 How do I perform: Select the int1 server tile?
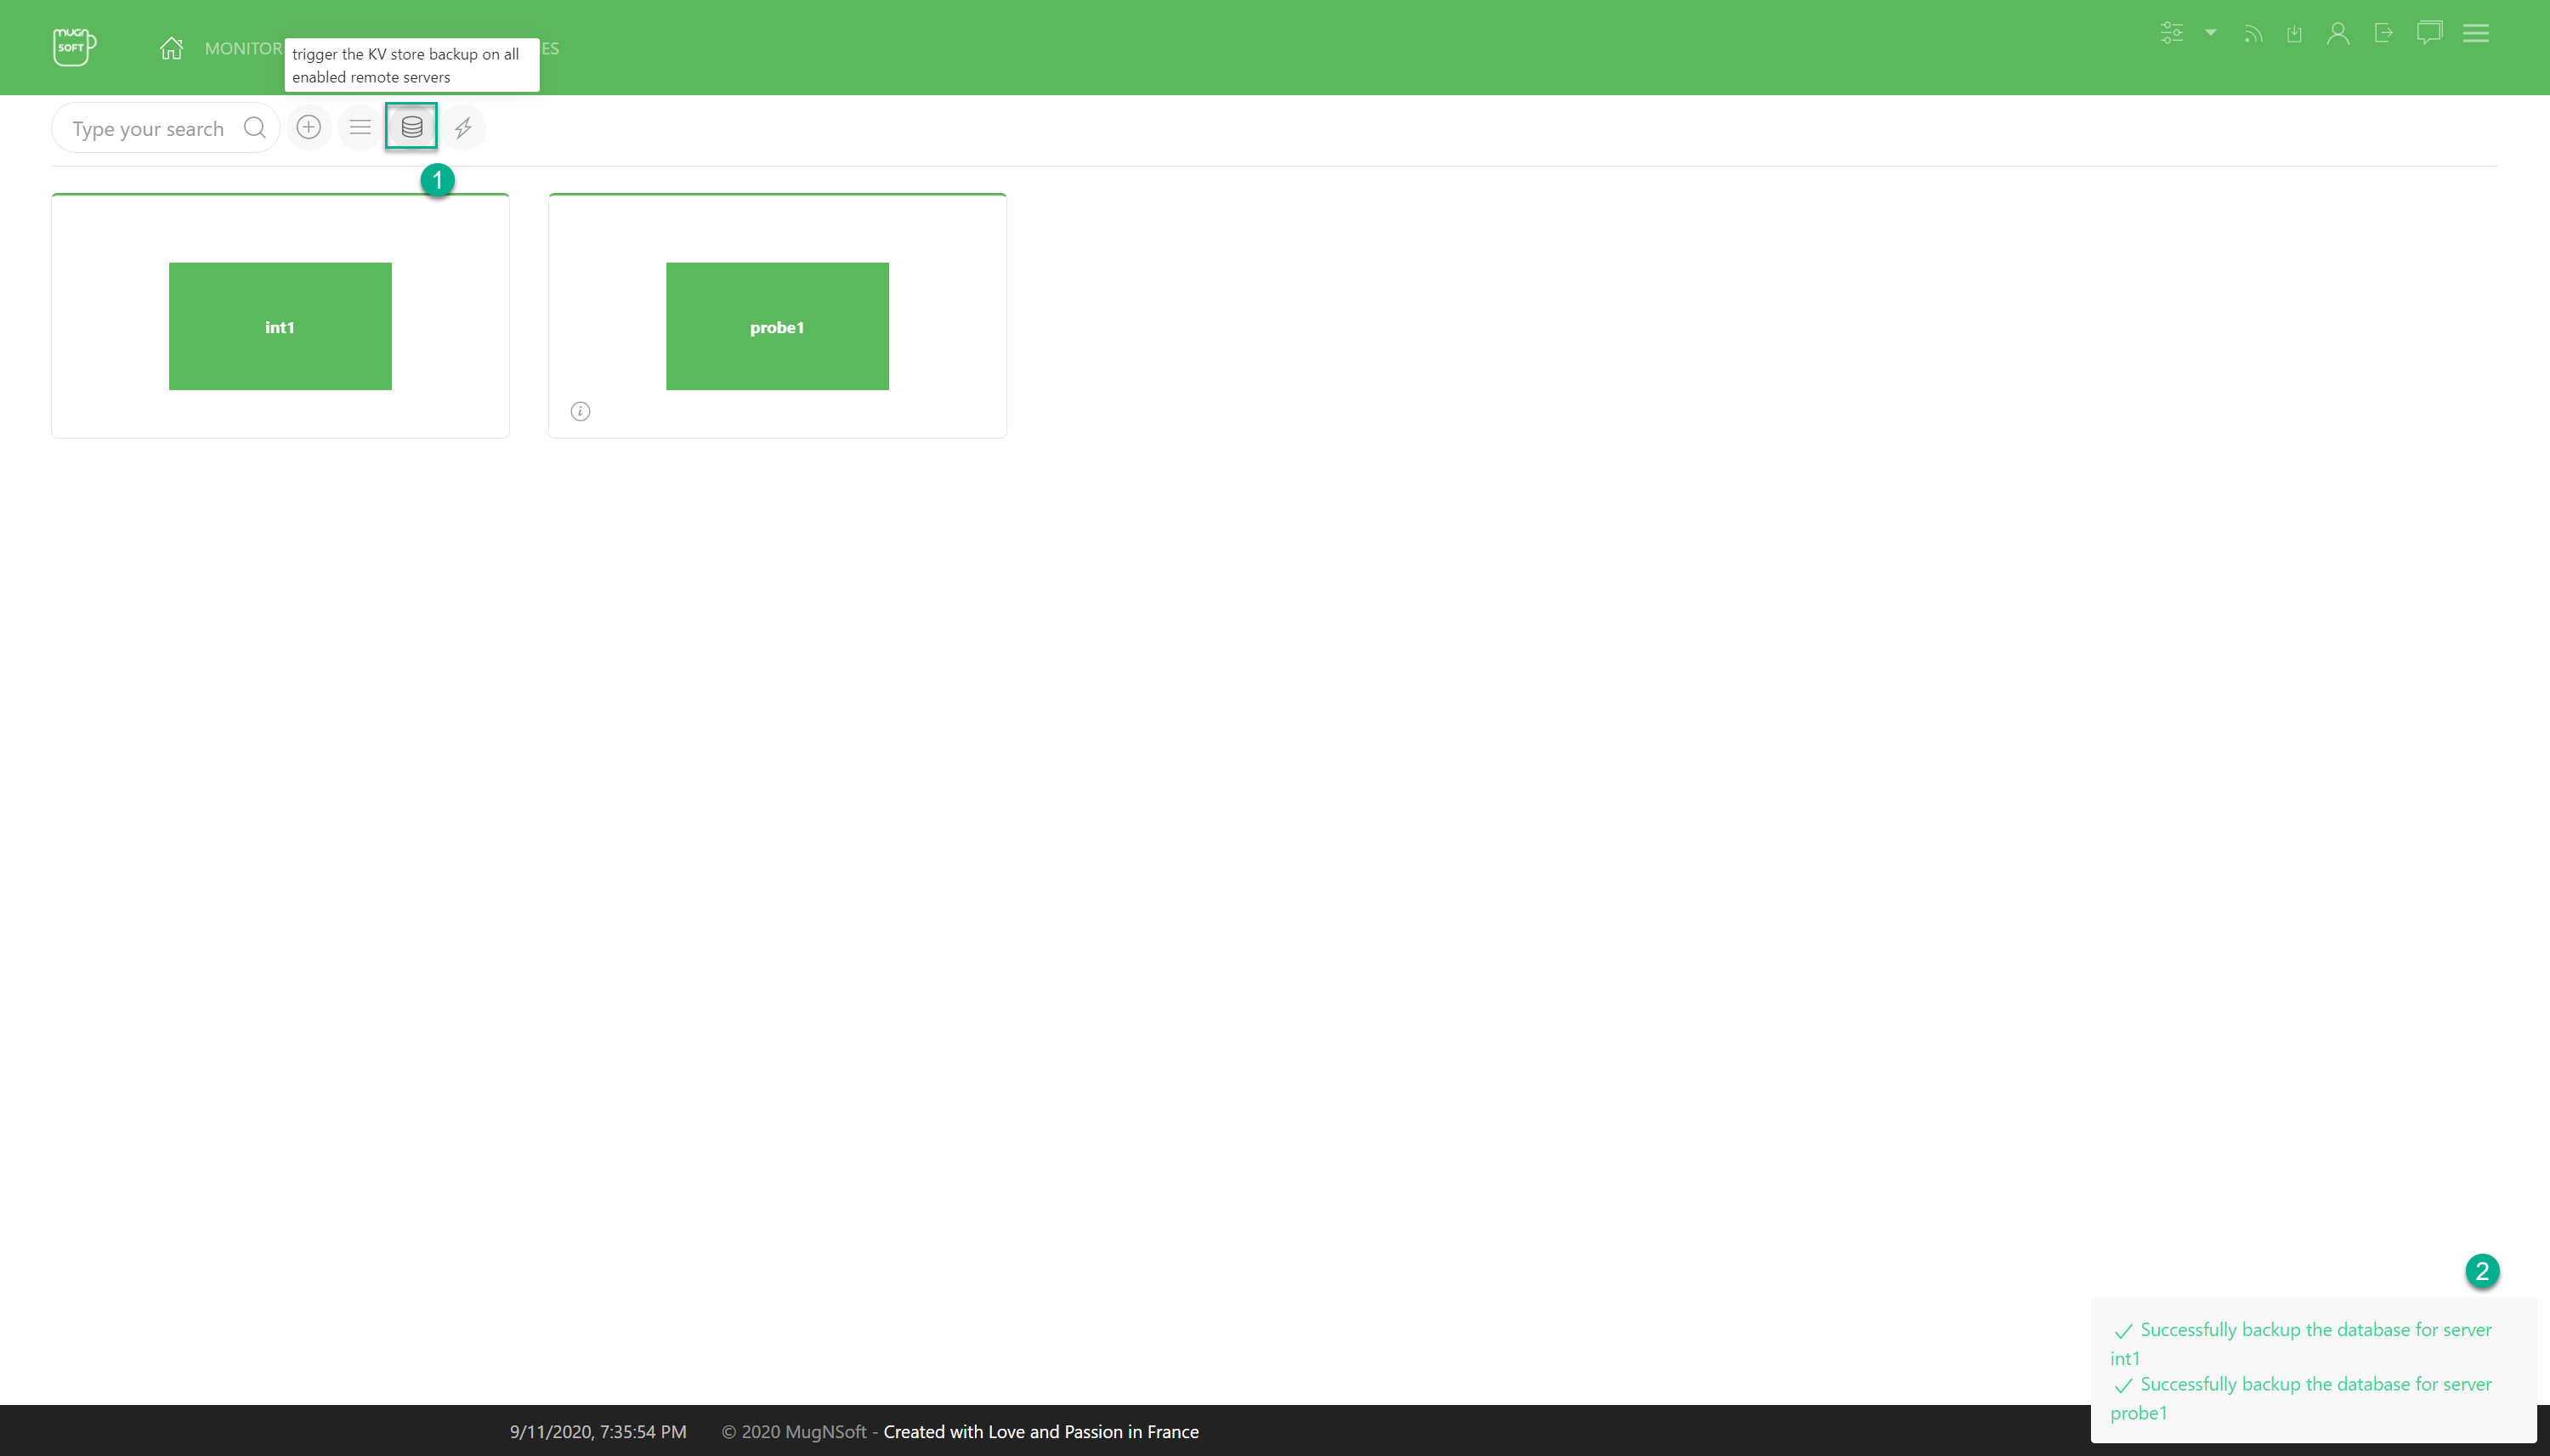[280, 326]
